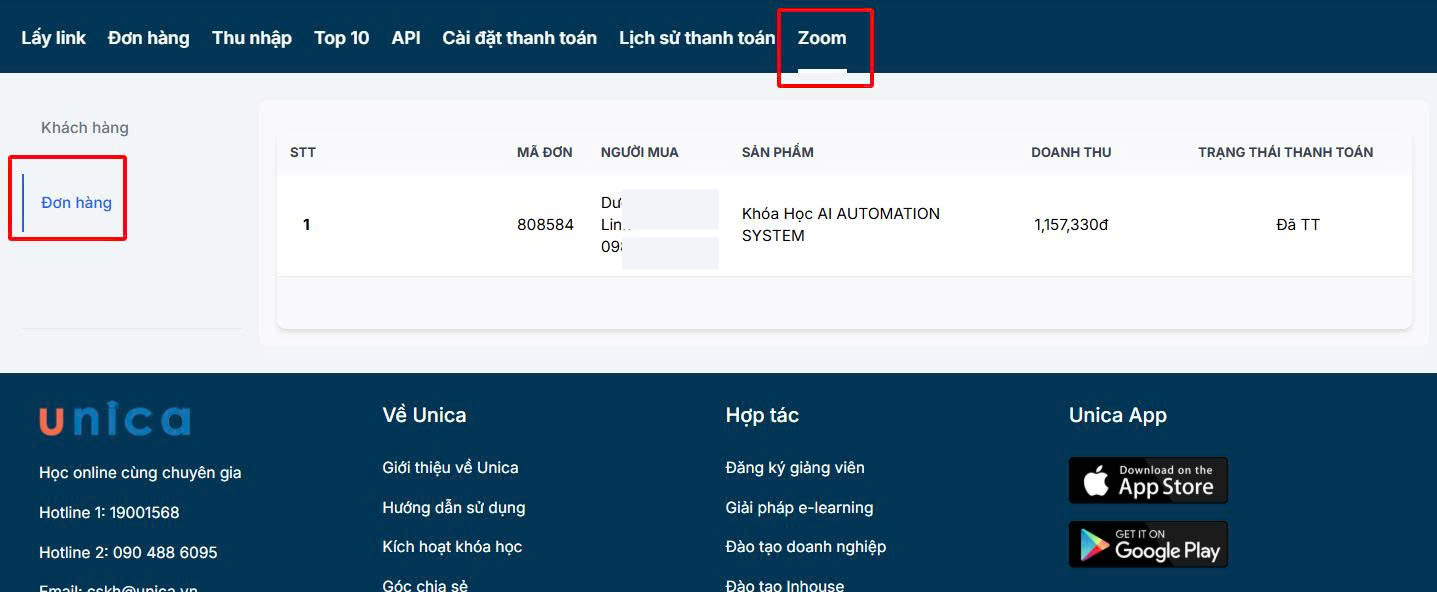Viewport: 1437px width, 592px height.
Task: Click Kích hoạt khóa học link
Action: coord(452,547)
